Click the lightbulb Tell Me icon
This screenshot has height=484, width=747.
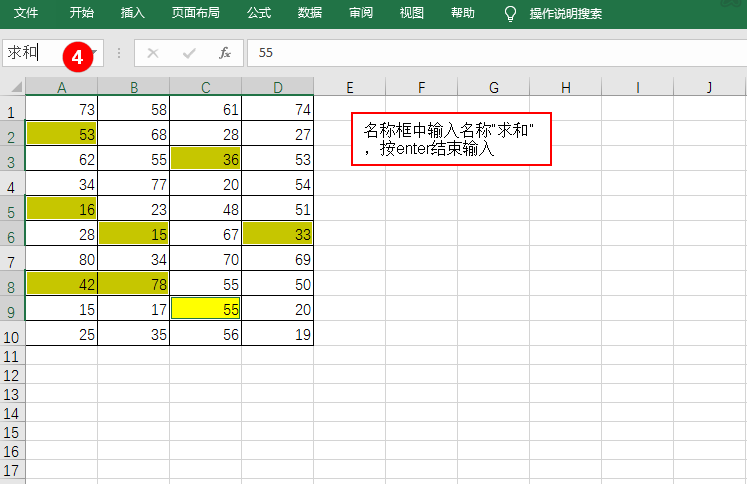click(510, 13)
